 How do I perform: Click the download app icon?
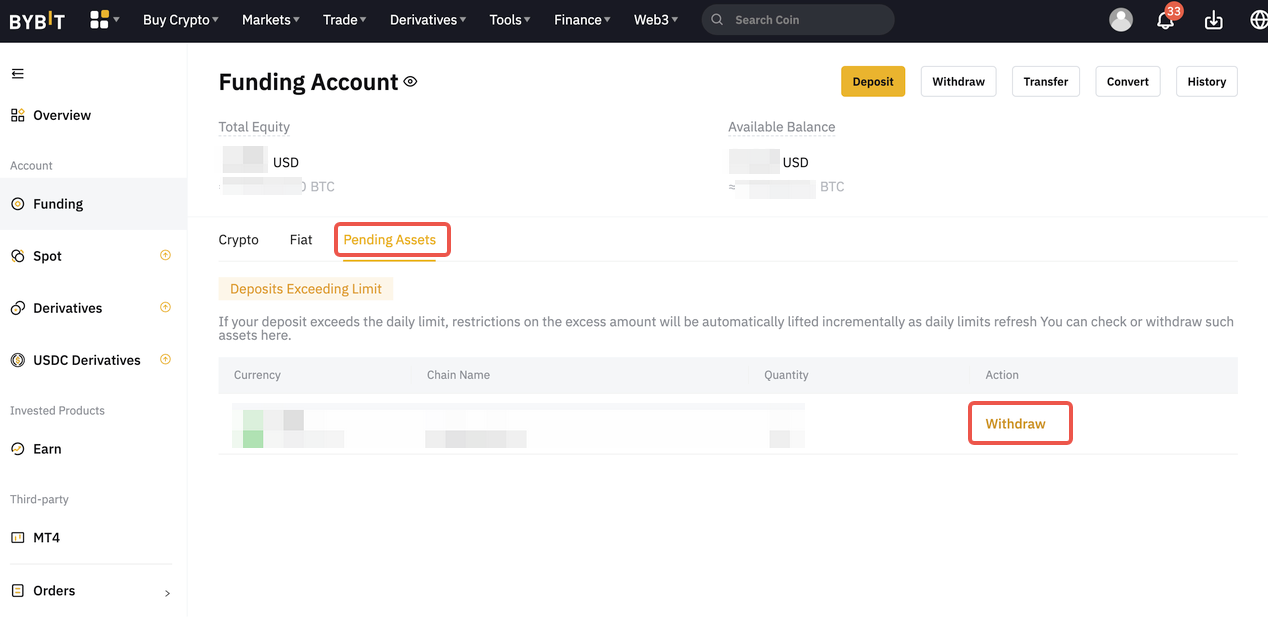pyautogui.click(x=1213, y=20)
